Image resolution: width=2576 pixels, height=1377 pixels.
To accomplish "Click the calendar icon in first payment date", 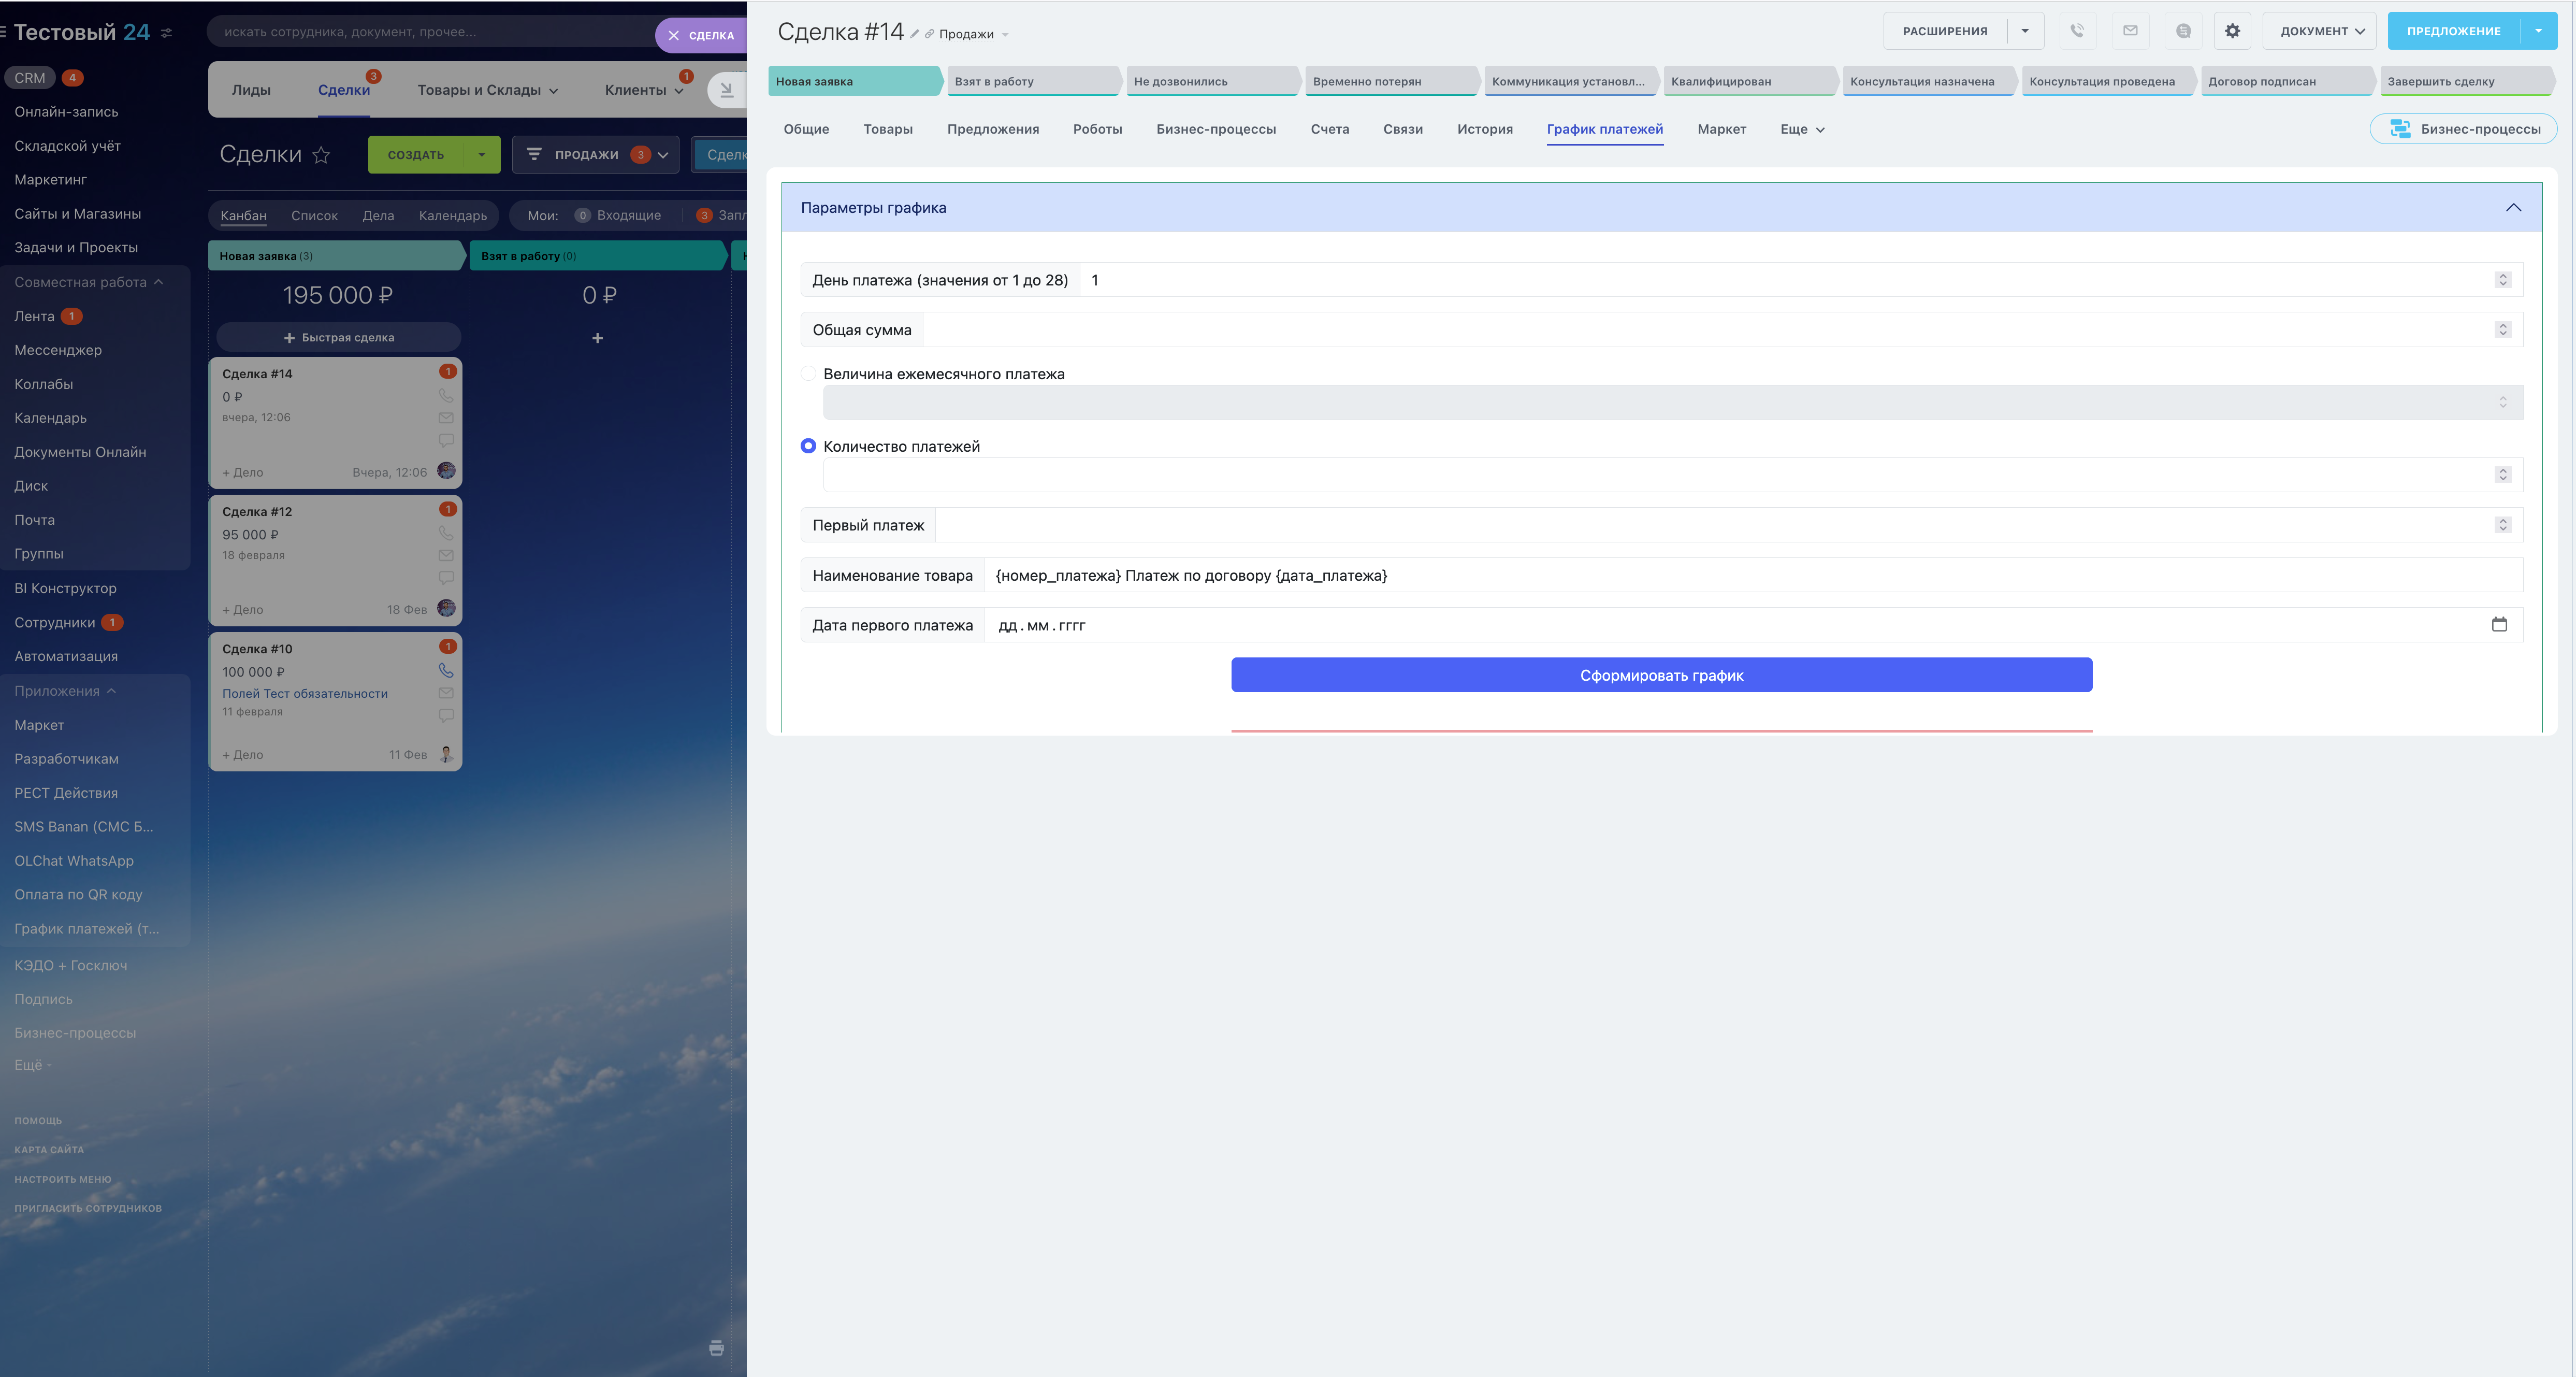I will 2499,625.
